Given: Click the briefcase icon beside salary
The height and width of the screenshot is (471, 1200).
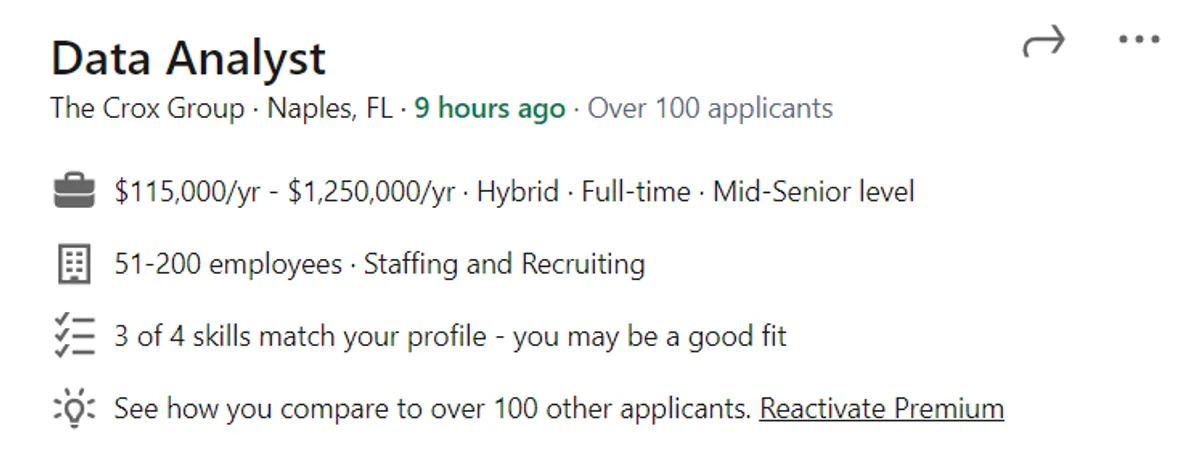Looking at the screenshot, I should 73,191.
